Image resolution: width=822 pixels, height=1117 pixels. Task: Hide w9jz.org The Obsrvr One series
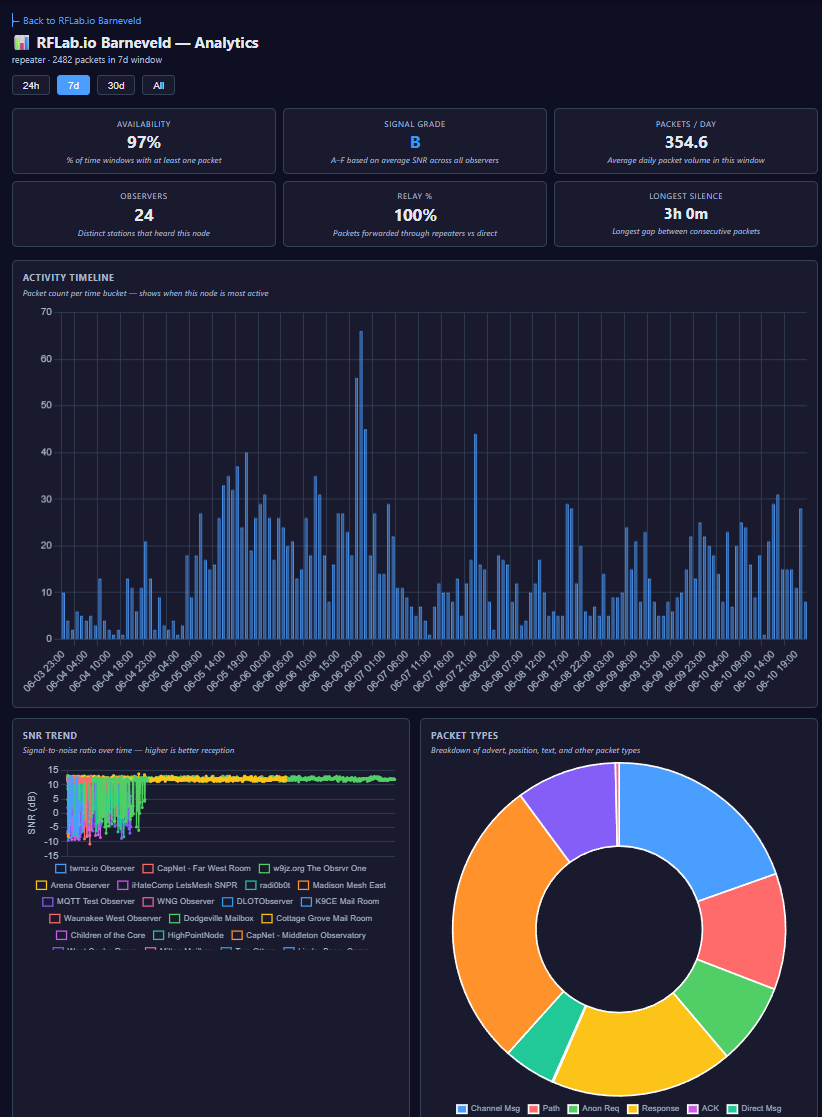pos(313,868)
